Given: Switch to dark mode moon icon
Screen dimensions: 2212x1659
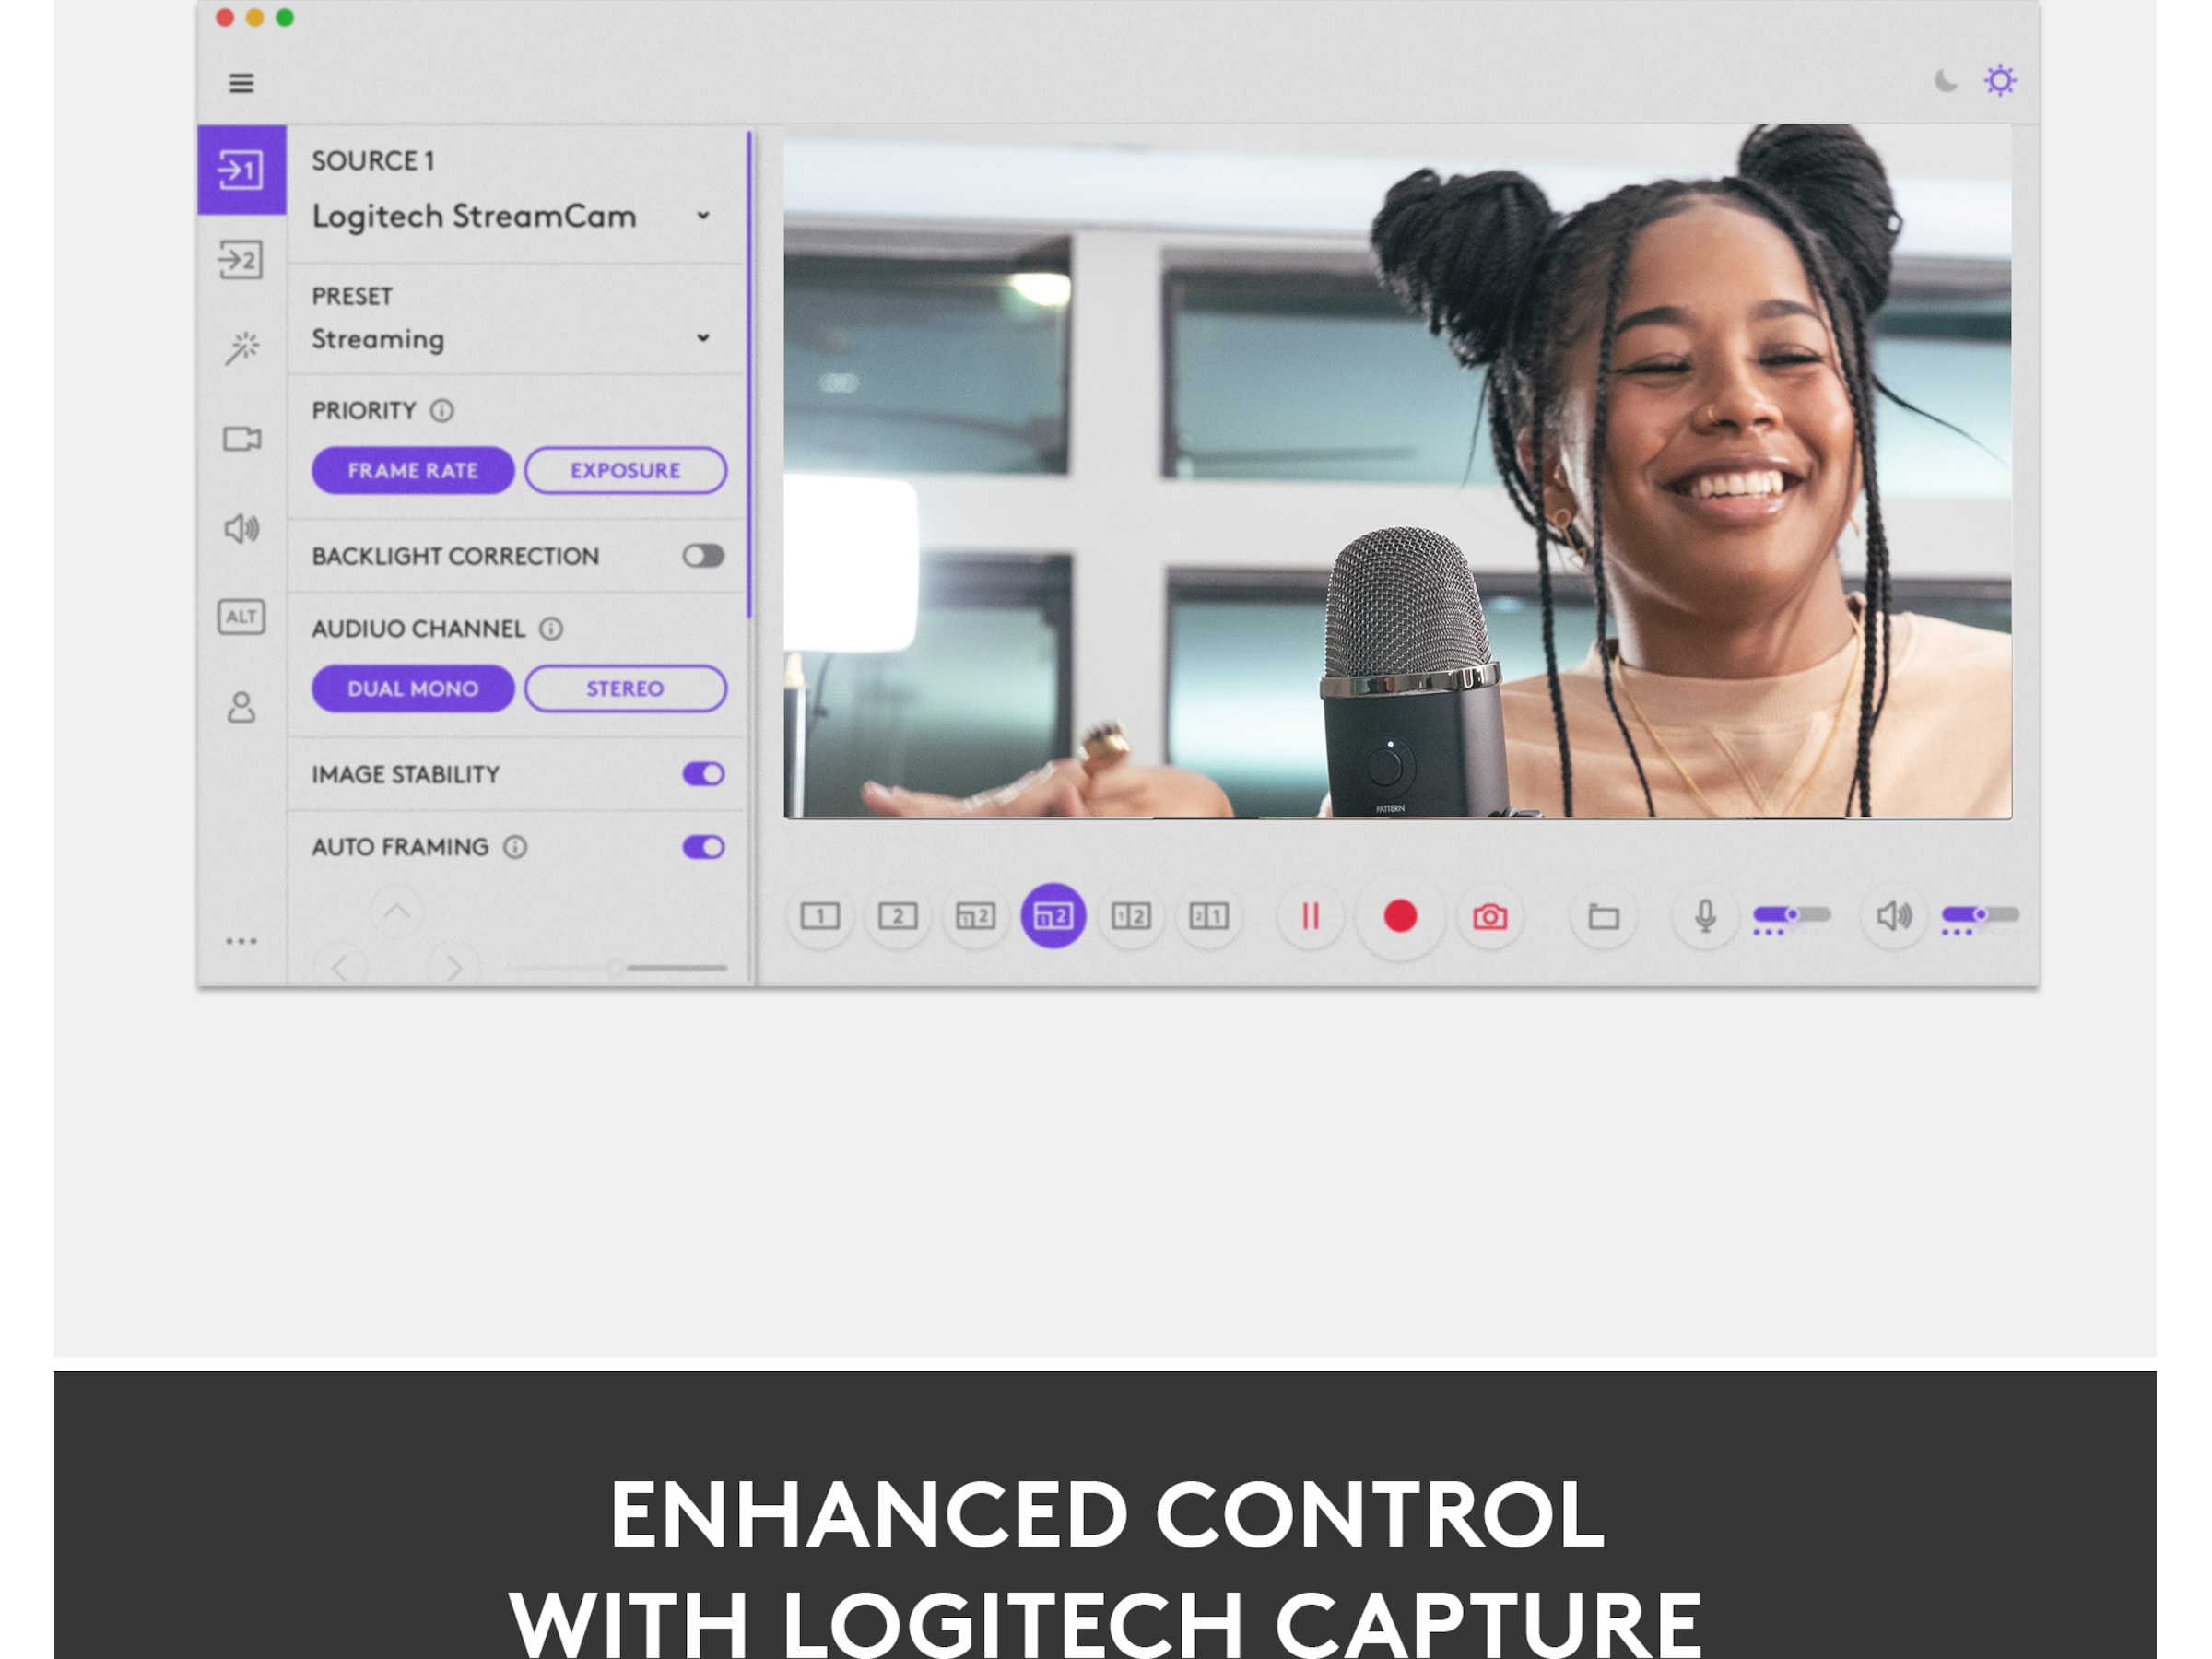Looking at the screenshot, I should (1945, 81).
